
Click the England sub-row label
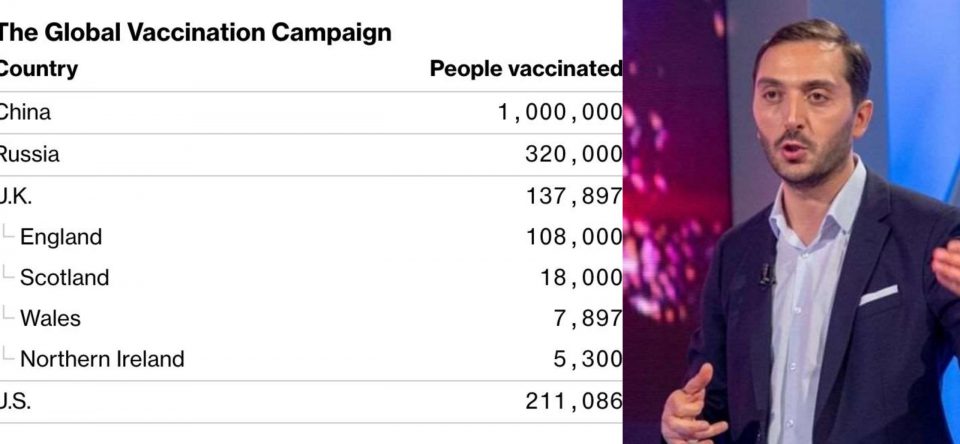point(61,236)
